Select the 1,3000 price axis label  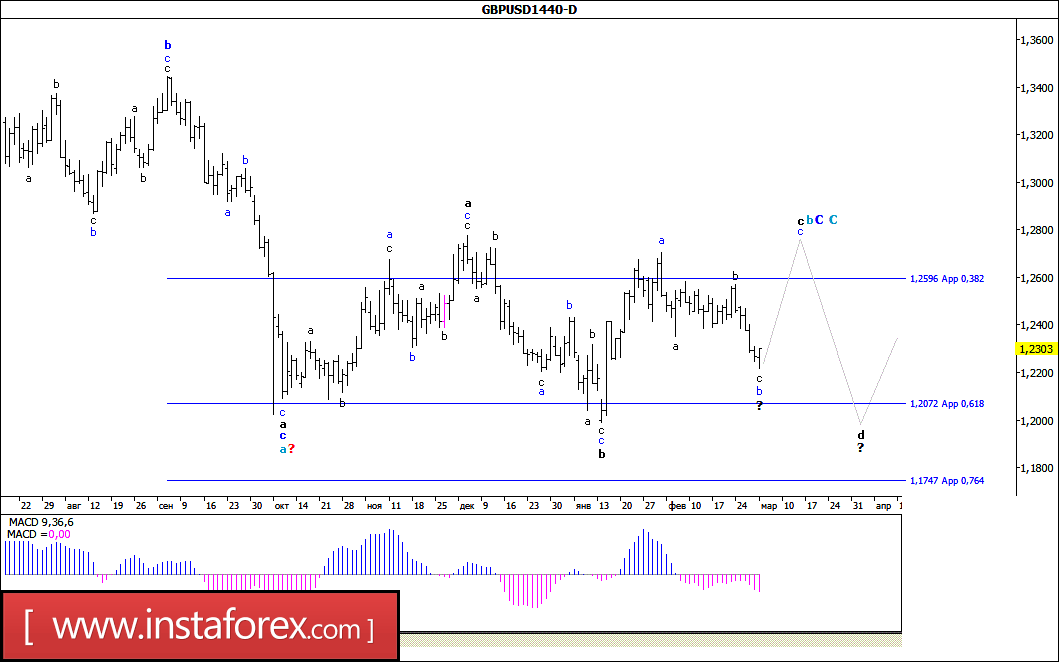pyautogui.click(x=1037, y=183)
